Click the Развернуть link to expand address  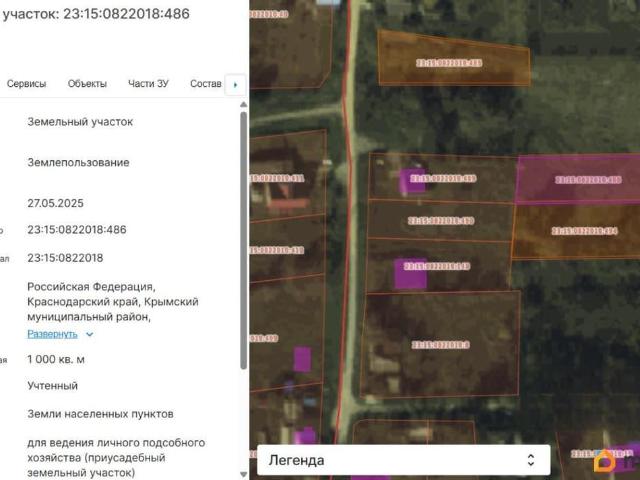(x=52, y=334)
